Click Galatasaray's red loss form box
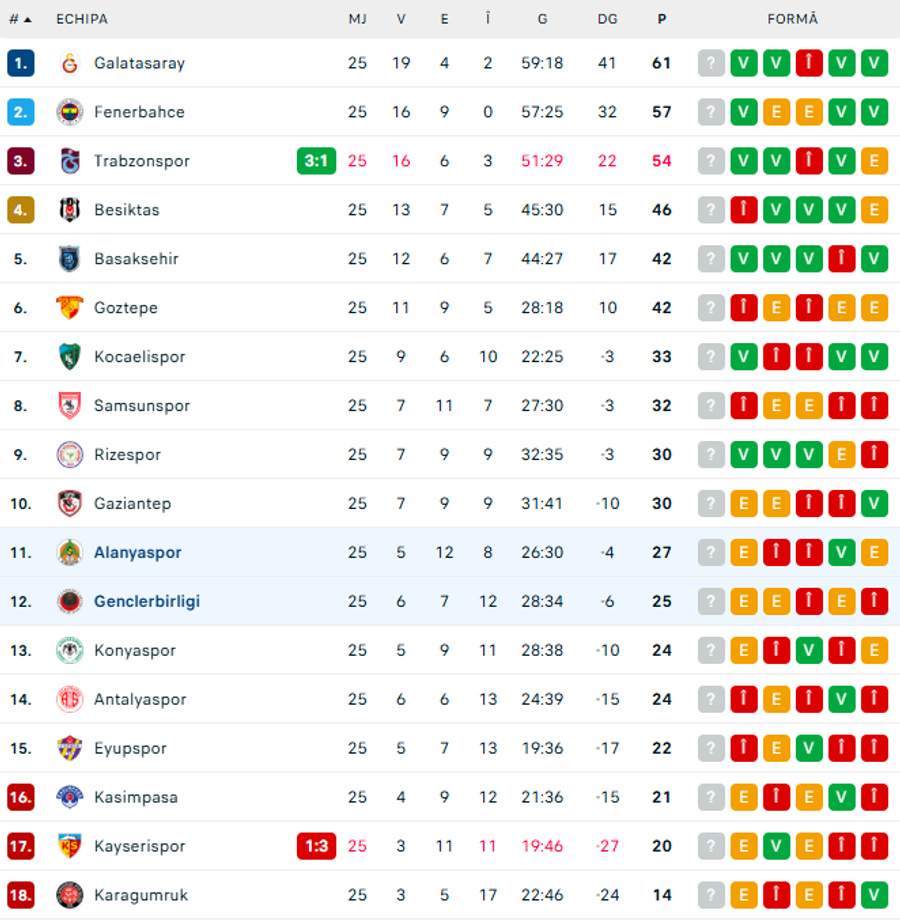 click(x=809, y=63)
